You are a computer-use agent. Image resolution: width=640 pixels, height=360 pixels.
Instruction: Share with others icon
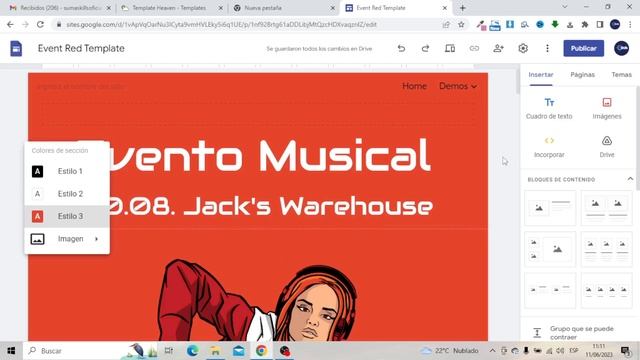[498, 49]
